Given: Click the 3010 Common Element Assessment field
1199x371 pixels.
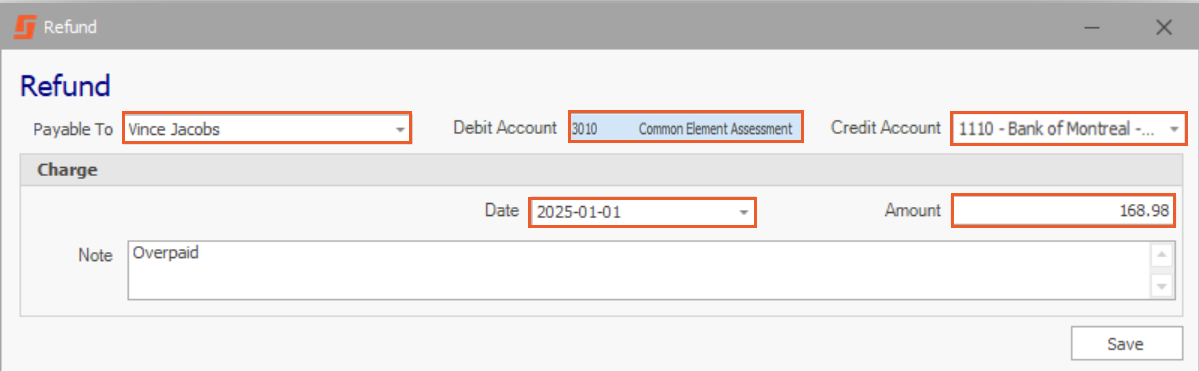Looking at the screenshot, I should pyautogui.click(x=685, y=128).
